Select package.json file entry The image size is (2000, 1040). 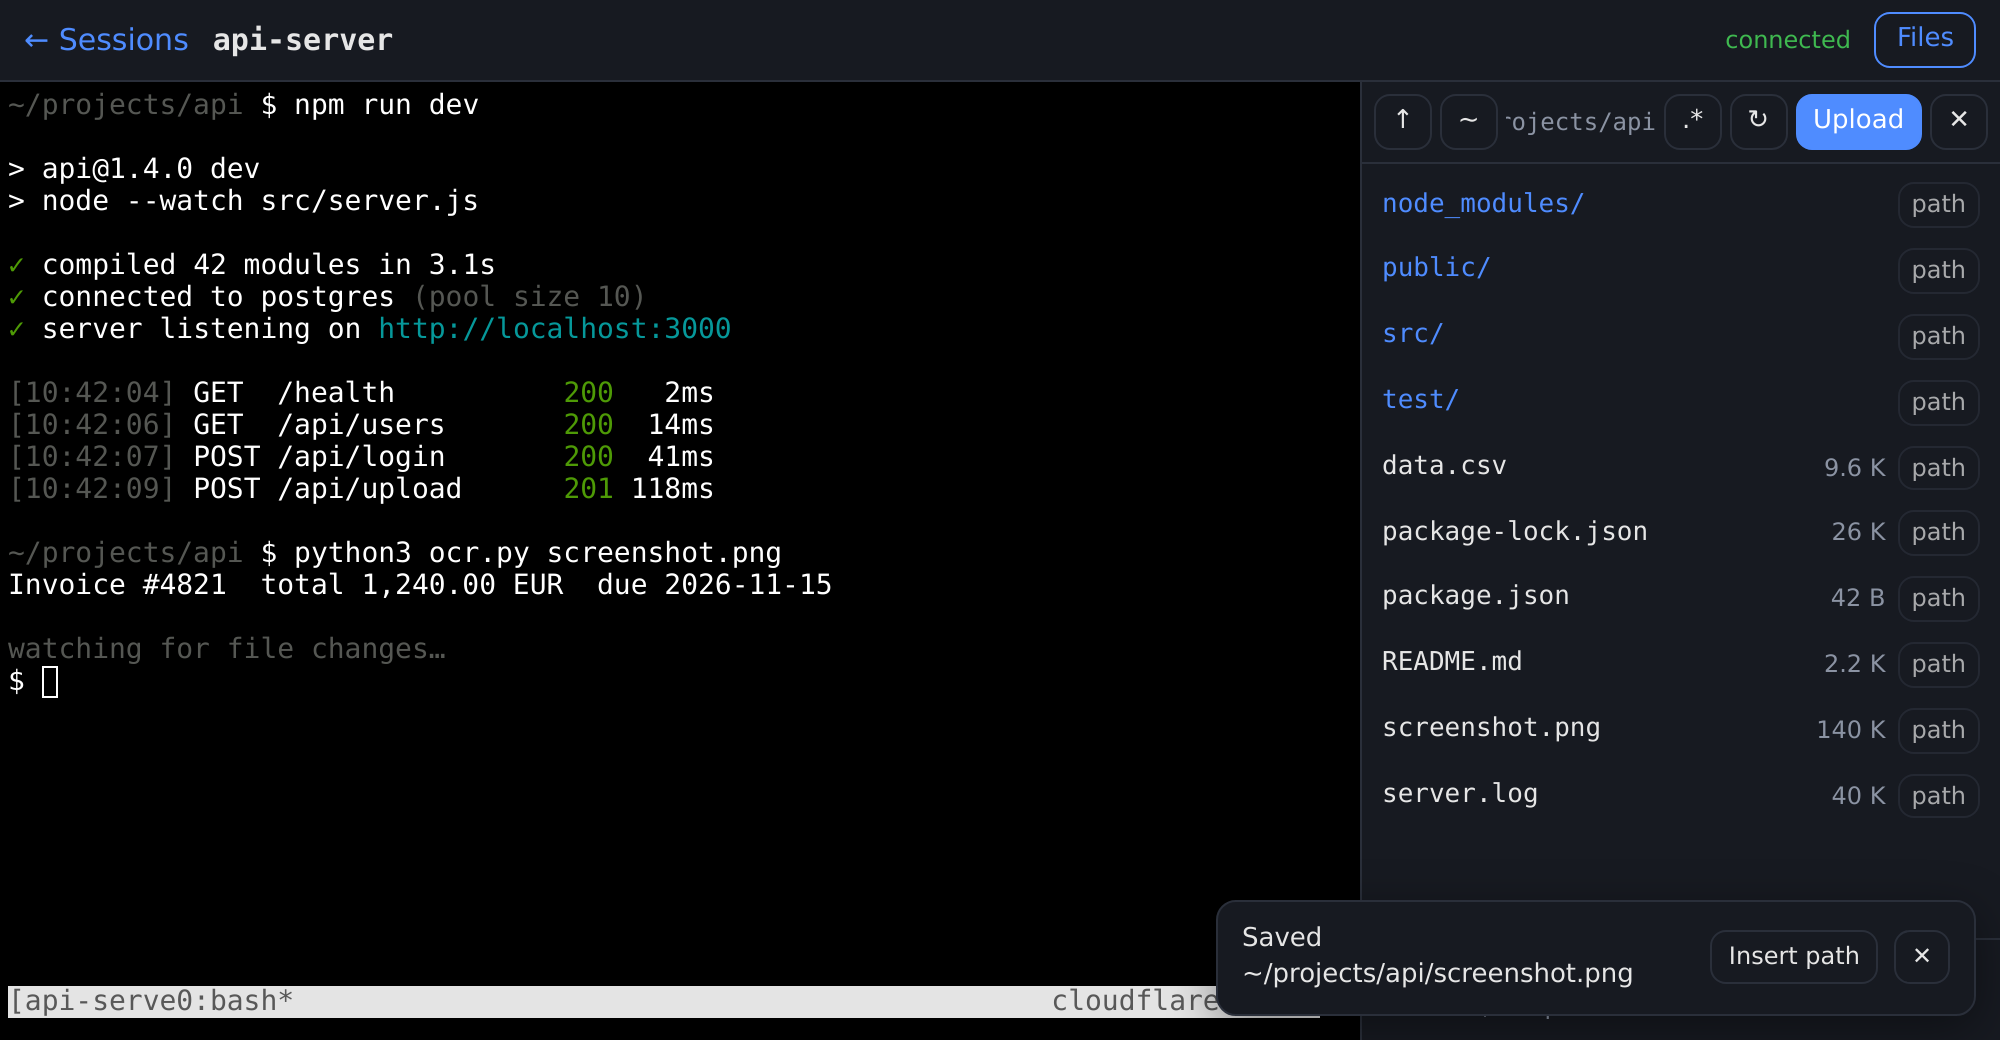[x=1475, y=596]
